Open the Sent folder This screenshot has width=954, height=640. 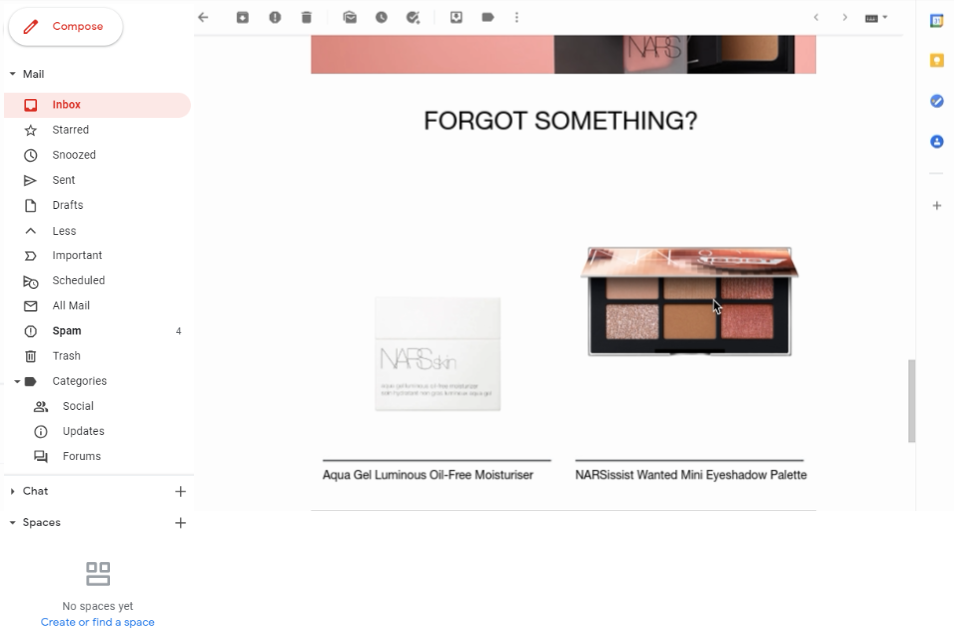point(97,180)
